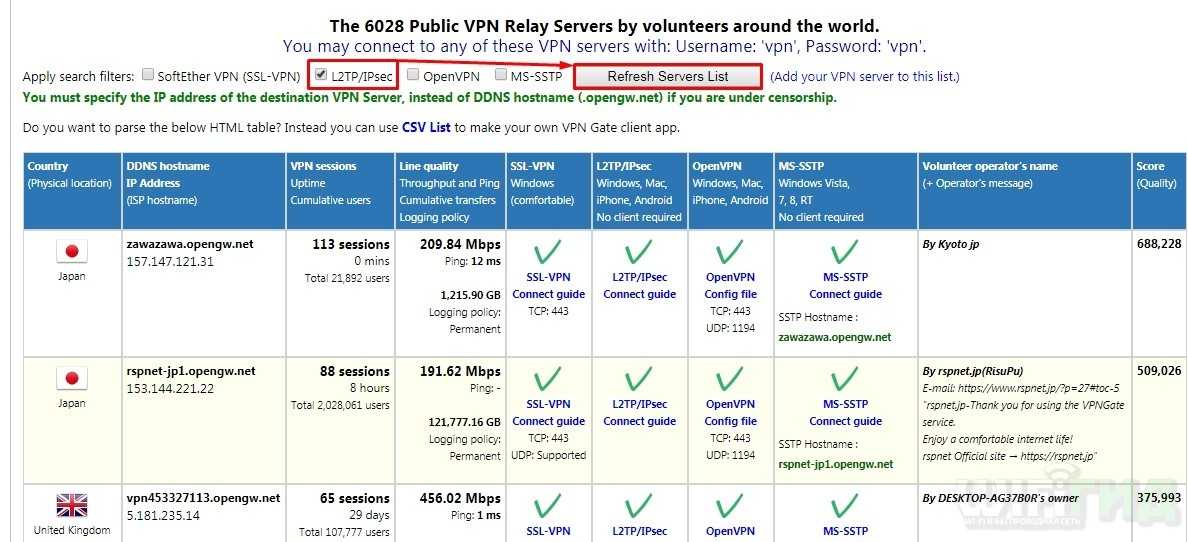The width and height of the screenshot is (1188, 542).
Task: Uncheck the L2TP/IPsec filter checkbox
Action: [321, 74]
